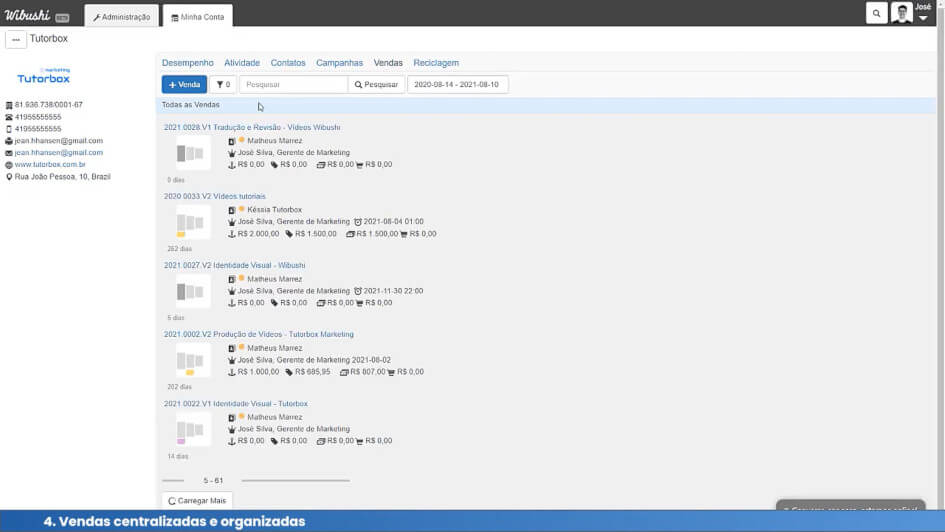
Task: Click alarm clock icon next to 2021-08-04 01:00
Action: click(357, 222)
